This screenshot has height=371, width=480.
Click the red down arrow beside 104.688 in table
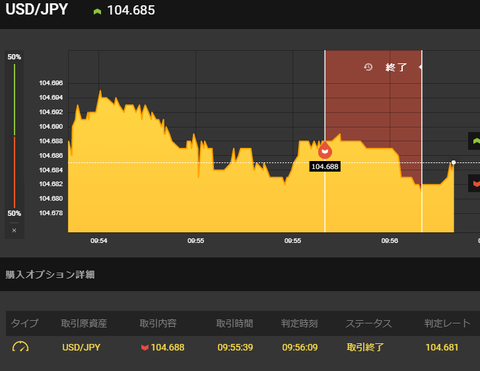144,348
